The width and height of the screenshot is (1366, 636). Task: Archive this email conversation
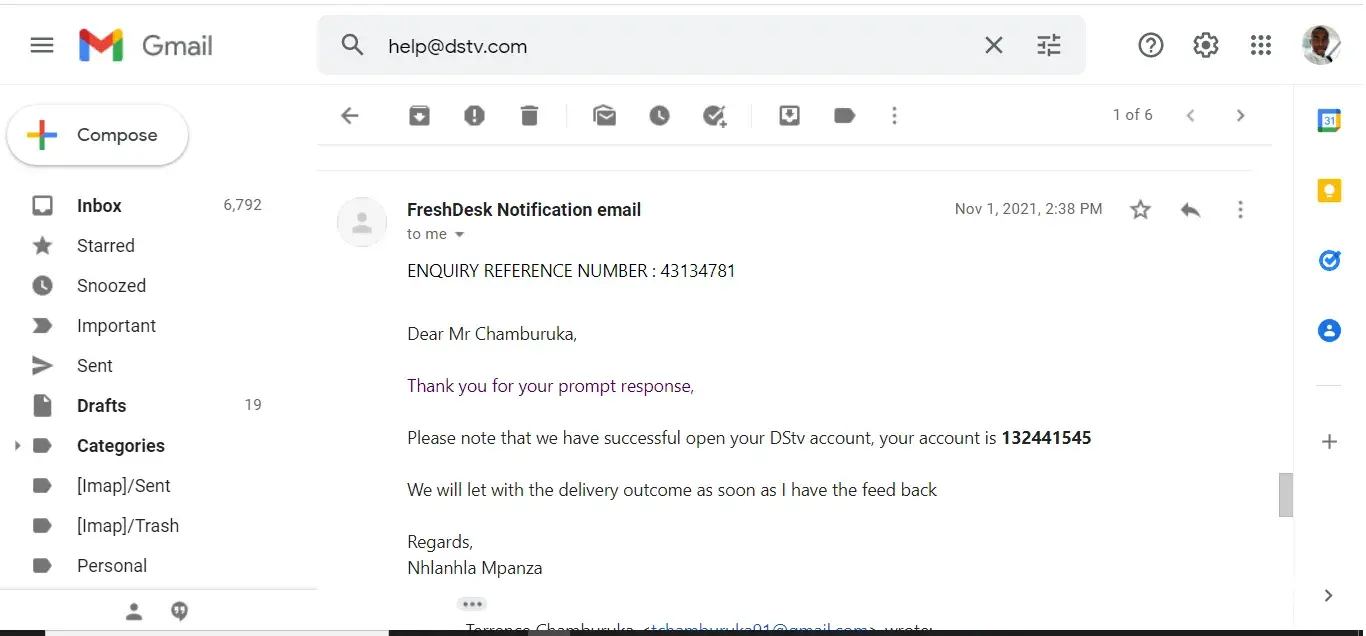click(420, 116)
